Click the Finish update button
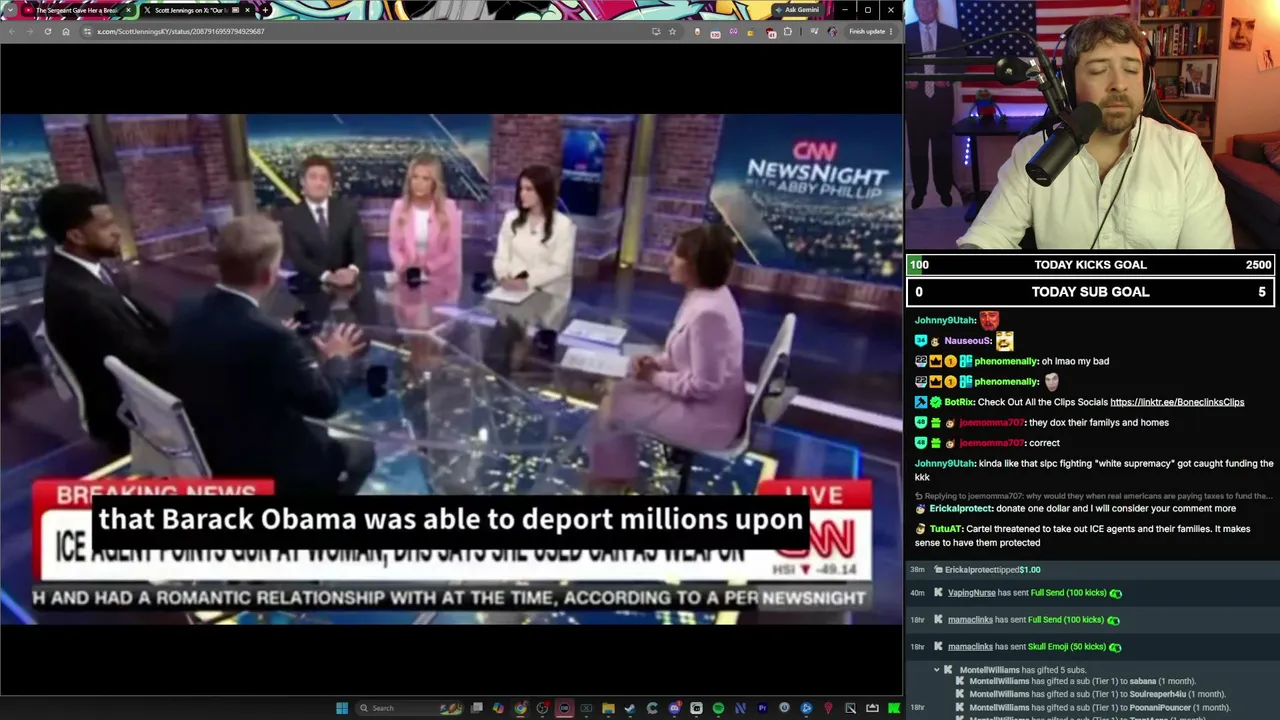The width and height of the screenshot is (1280, 720). pos(867,31)
